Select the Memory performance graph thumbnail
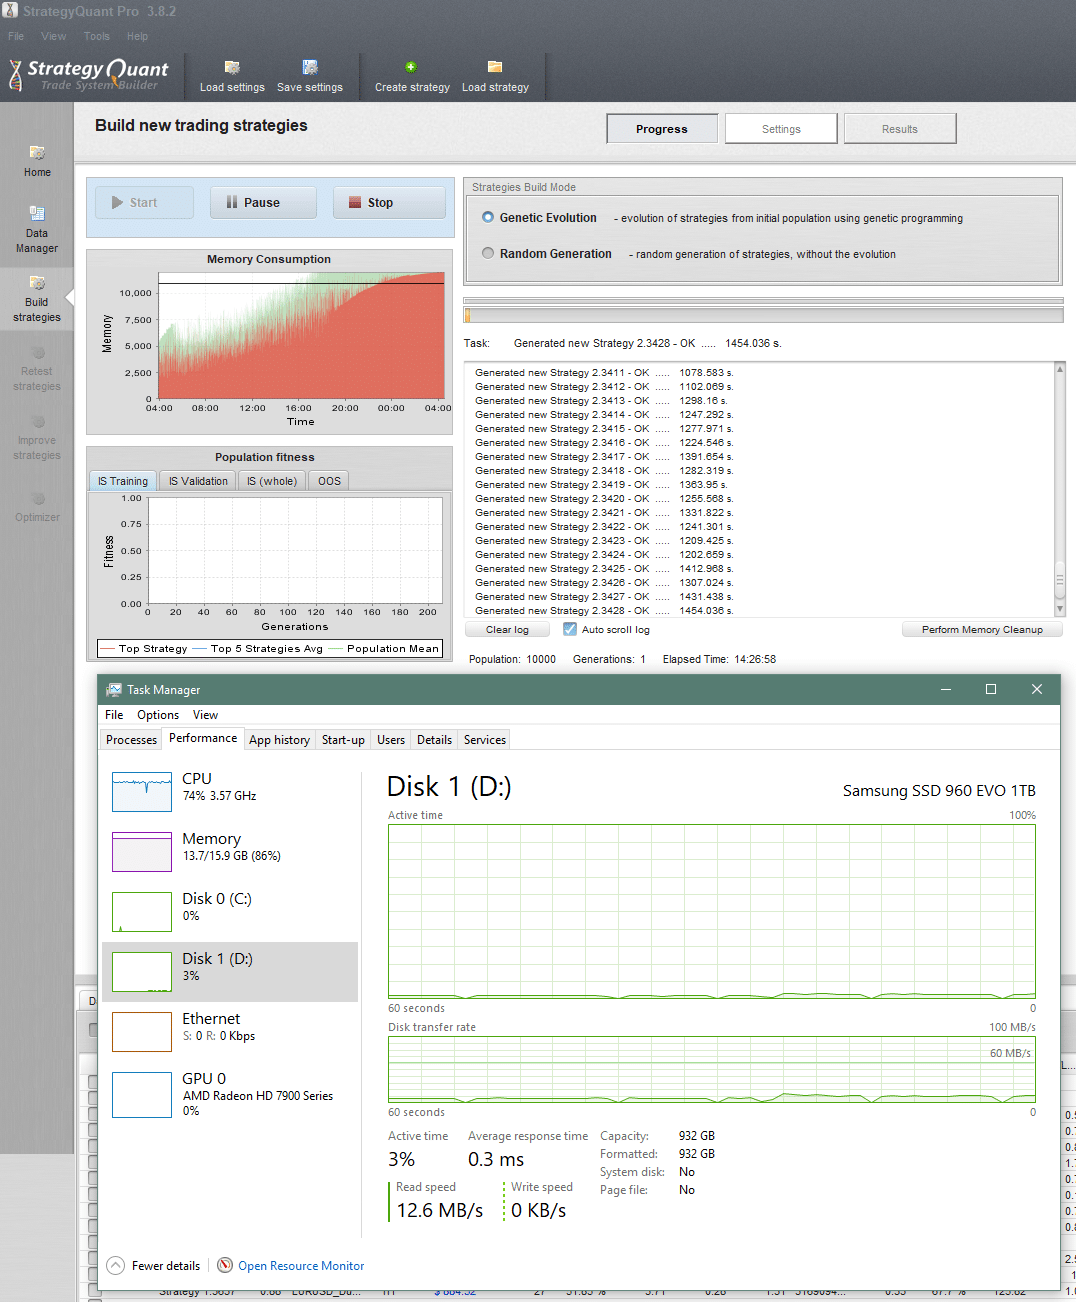 142,852
